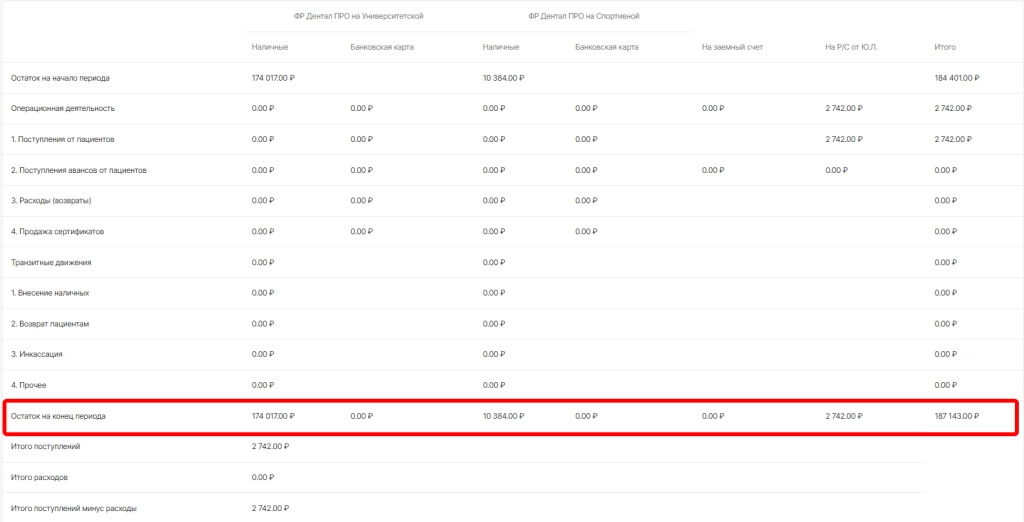Viewport: 1024px width, 522px height.
Task: Select the "Операционная деятельность" row label
Action: point(63,108)
